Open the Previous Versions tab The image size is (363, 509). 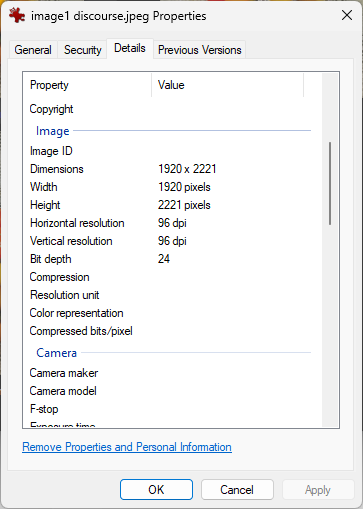point(199,50)
